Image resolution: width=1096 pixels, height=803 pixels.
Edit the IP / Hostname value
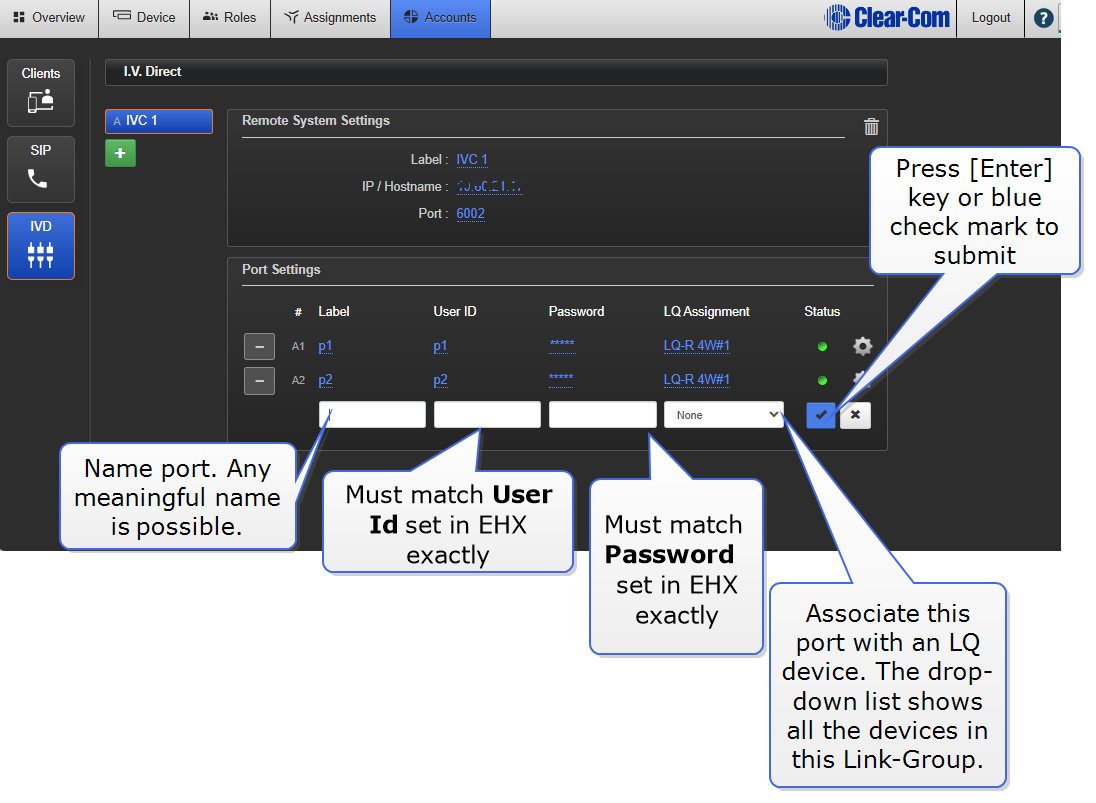coord(489,187)
